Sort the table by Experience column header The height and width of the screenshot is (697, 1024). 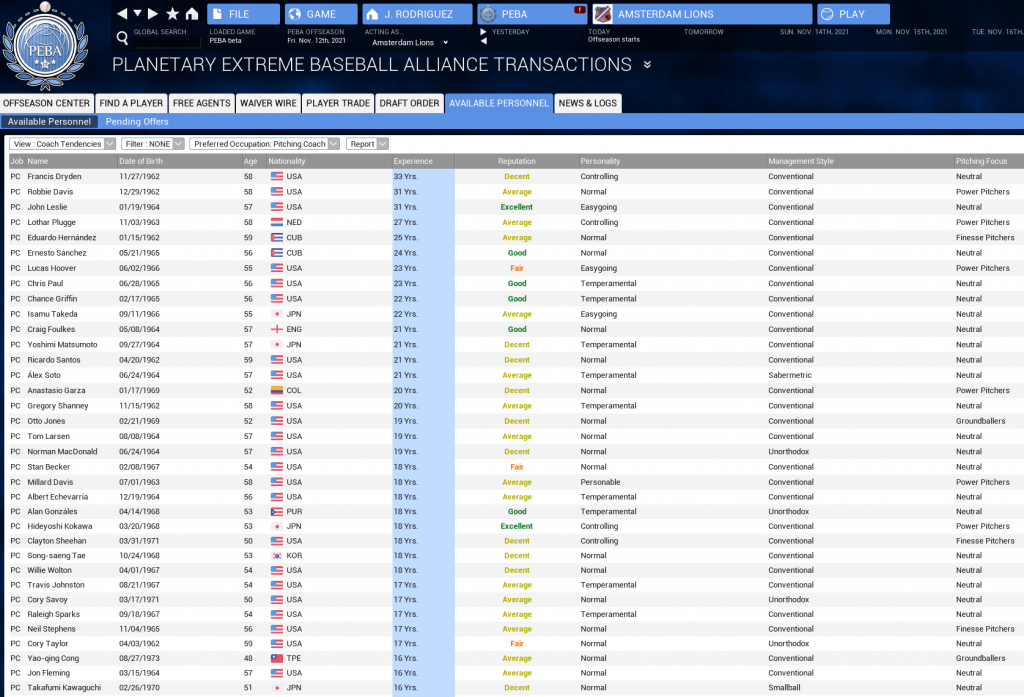click(x=423, y=161)
